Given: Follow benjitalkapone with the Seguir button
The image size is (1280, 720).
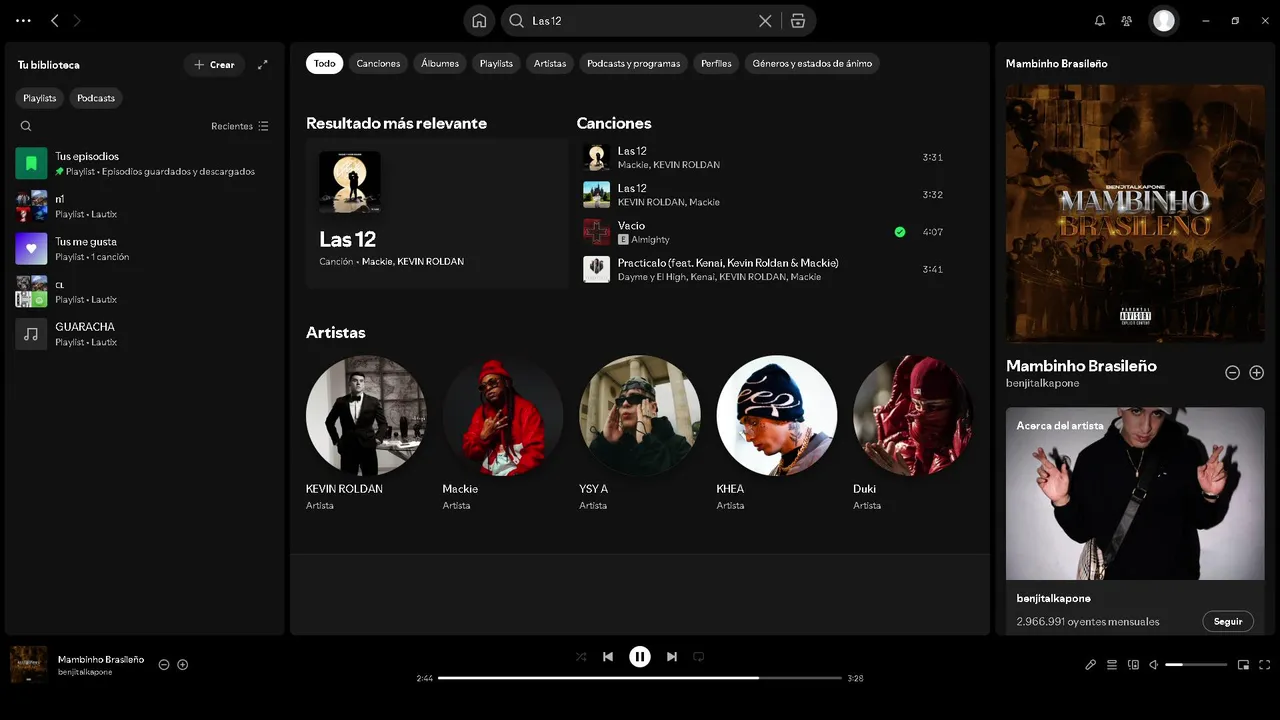Looking at the screenshot, I should [1228, 621].
